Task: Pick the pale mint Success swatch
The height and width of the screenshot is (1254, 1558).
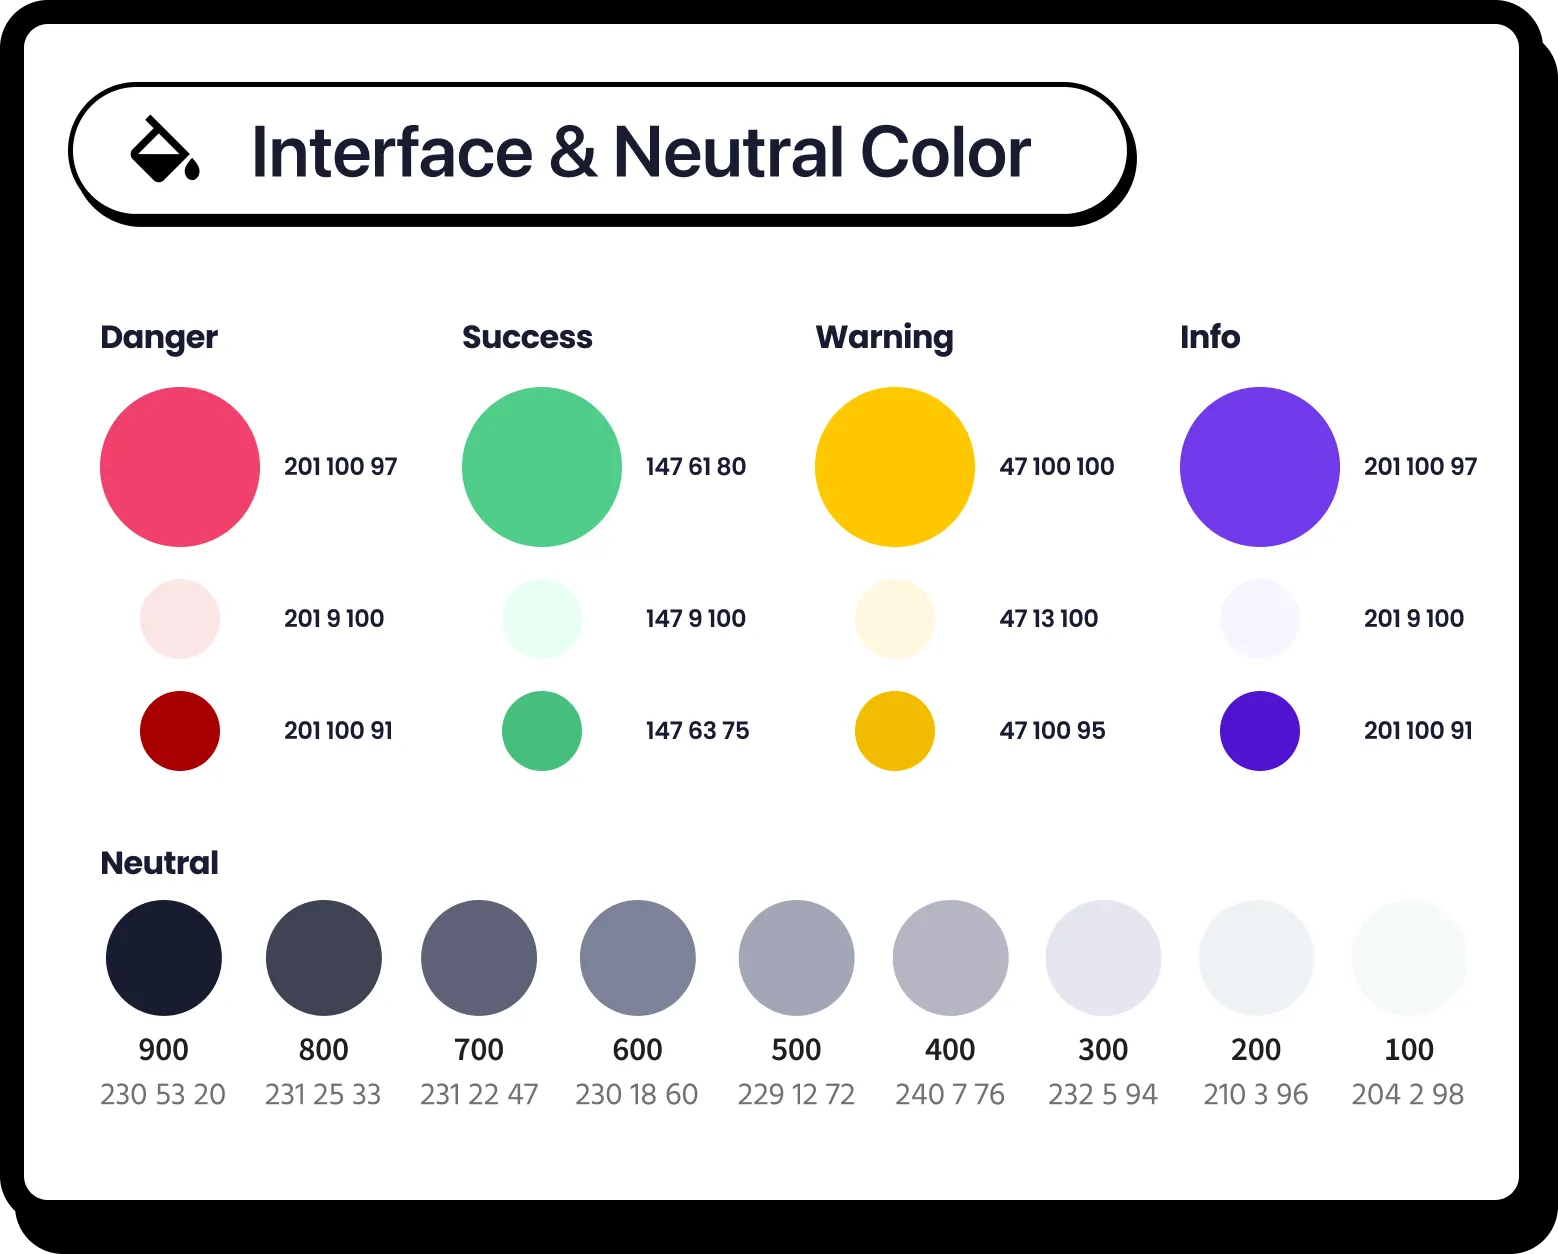Action: click(x=542, y=619)
